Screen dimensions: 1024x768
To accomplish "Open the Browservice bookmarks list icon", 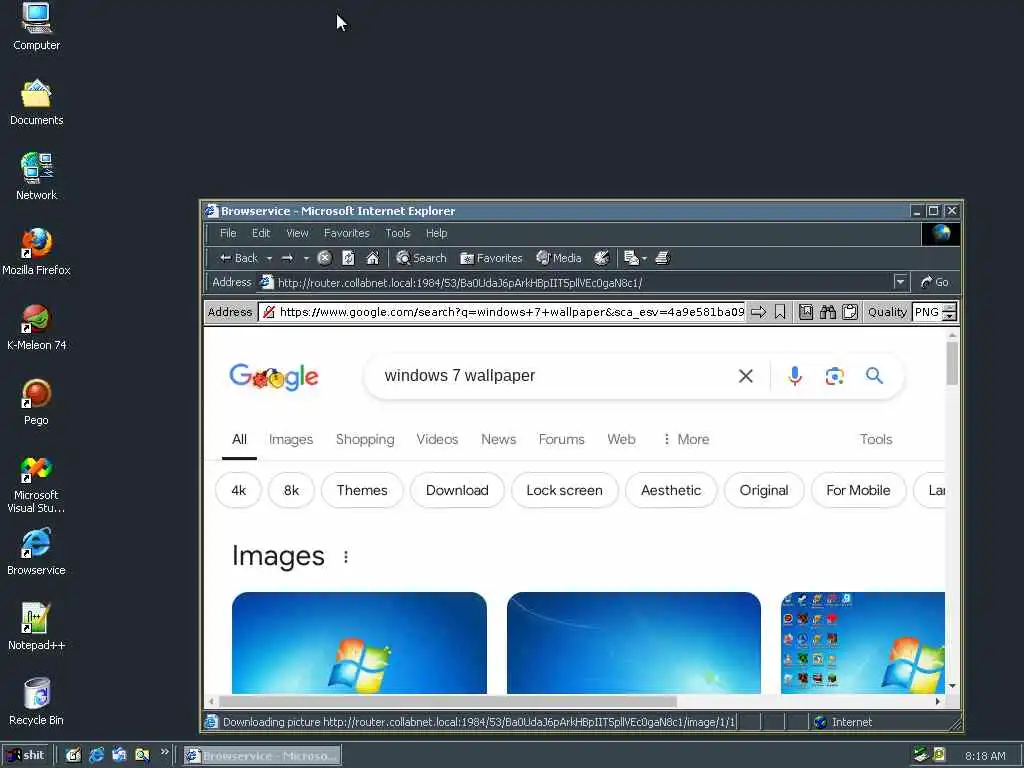I will click(x=806, y=312).
